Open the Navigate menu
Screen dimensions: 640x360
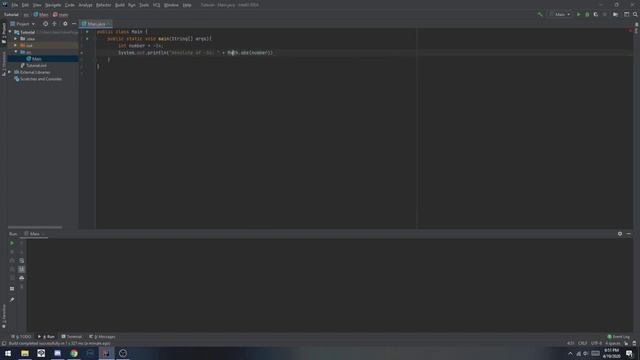point(53,5)
